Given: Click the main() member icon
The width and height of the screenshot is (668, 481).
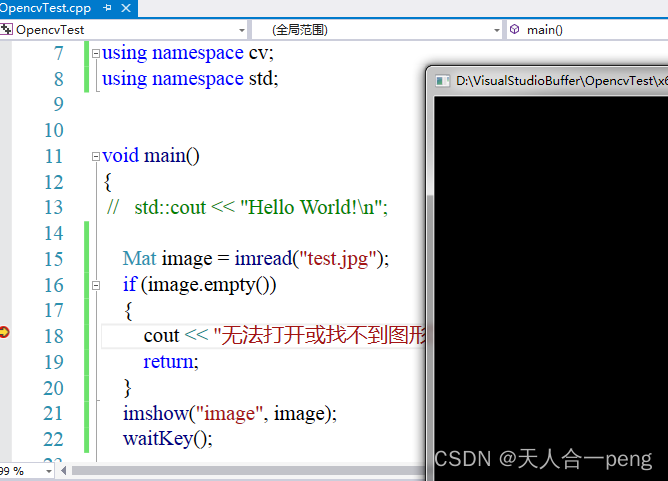Looking at the screenshot, I should [515, 29].
